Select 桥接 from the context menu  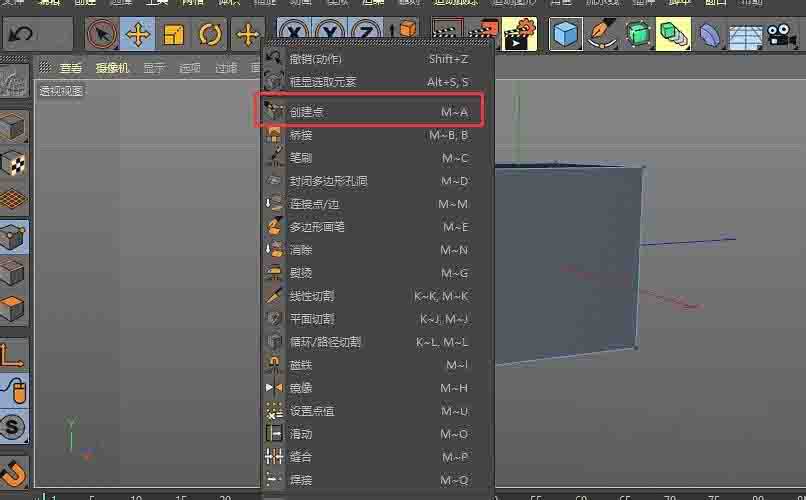[x=378, y=135]
